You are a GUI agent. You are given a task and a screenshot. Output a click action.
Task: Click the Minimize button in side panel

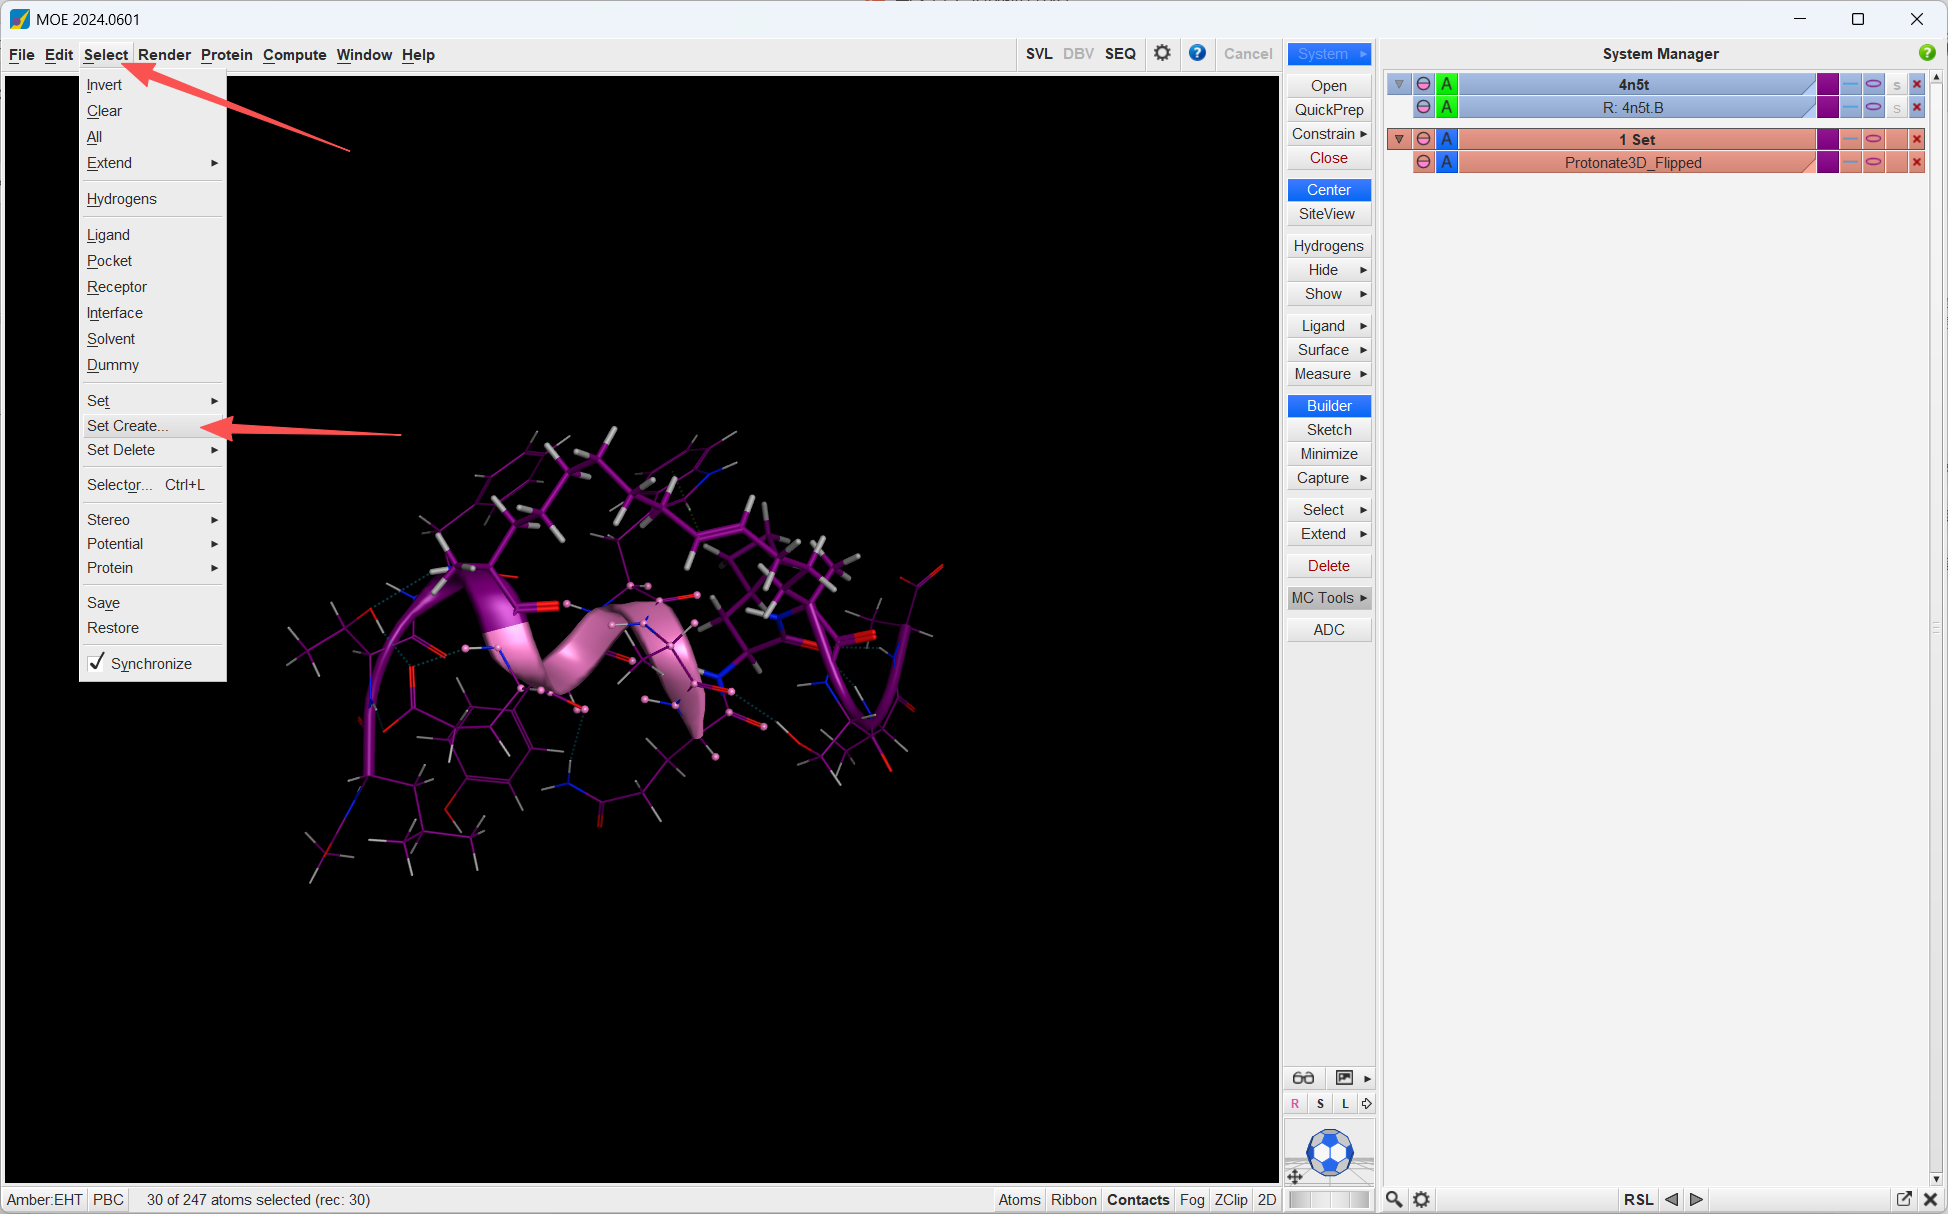pyautogui.click(x=1329, y=454)
